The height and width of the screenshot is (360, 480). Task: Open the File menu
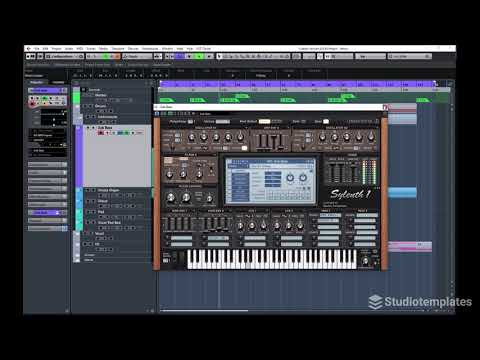(x=37, y=49)
